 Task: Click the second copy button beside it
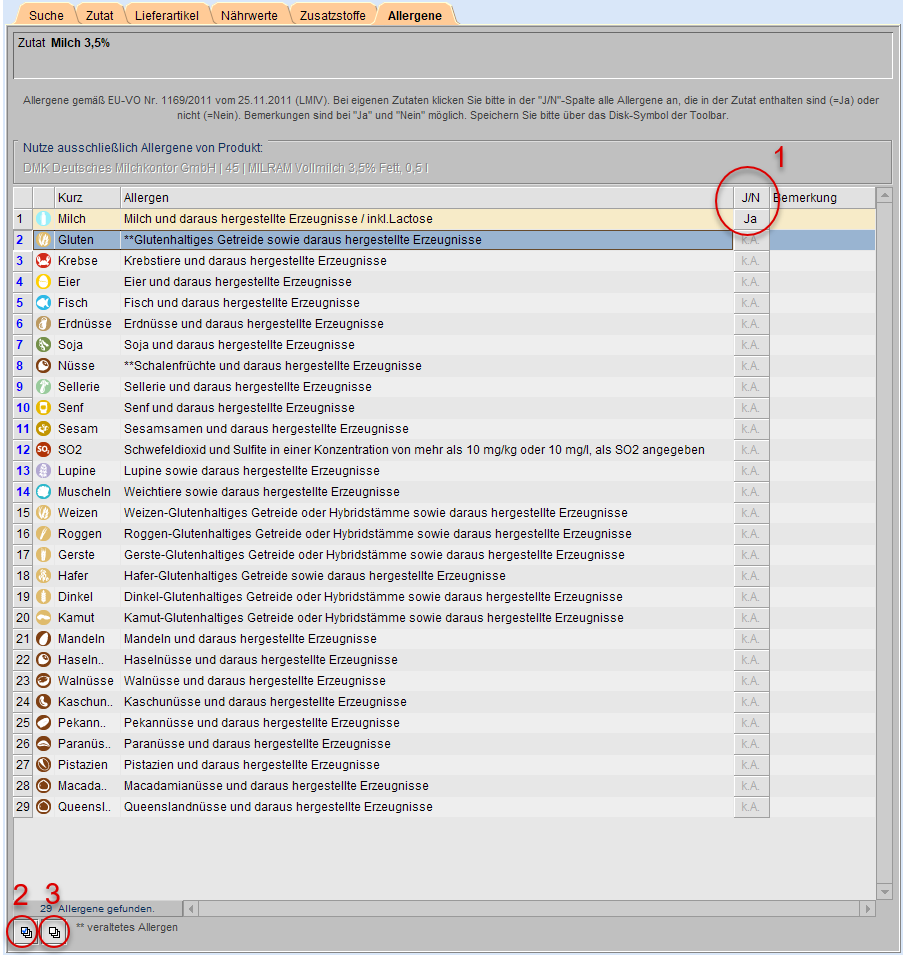tap(54, 932)
